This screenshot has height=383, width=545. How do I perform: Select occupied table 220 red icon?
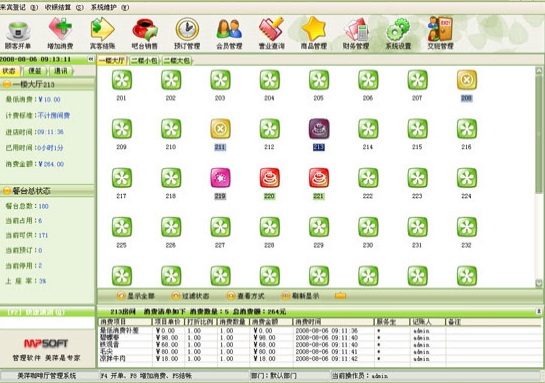270,178
